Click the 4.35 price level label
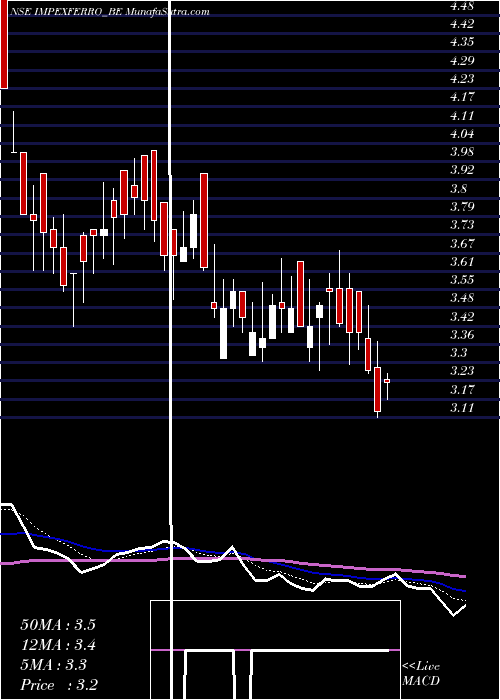Viewport: 500px width, 700px height. click(x=462, y=42)
